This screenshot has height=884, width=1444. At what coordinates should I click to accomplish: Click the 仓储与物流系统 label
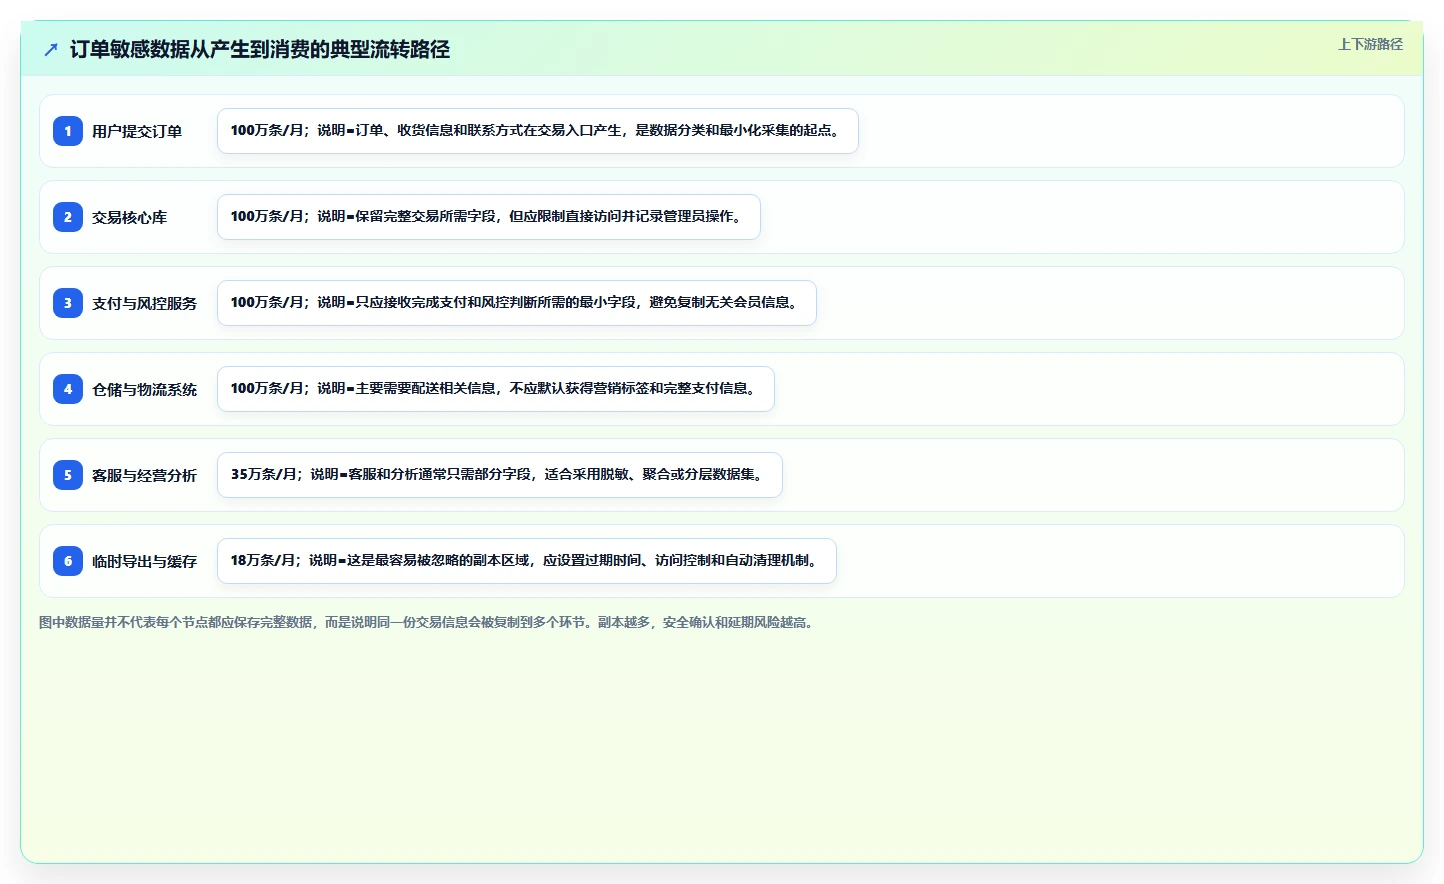pos(145,389)
